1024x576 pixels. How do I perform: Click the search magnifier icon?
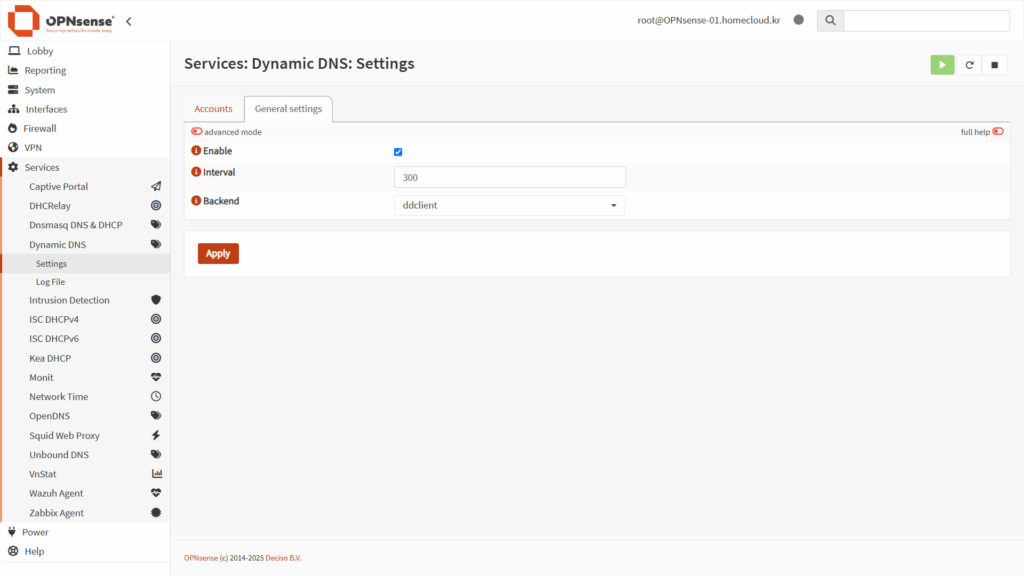831,21
